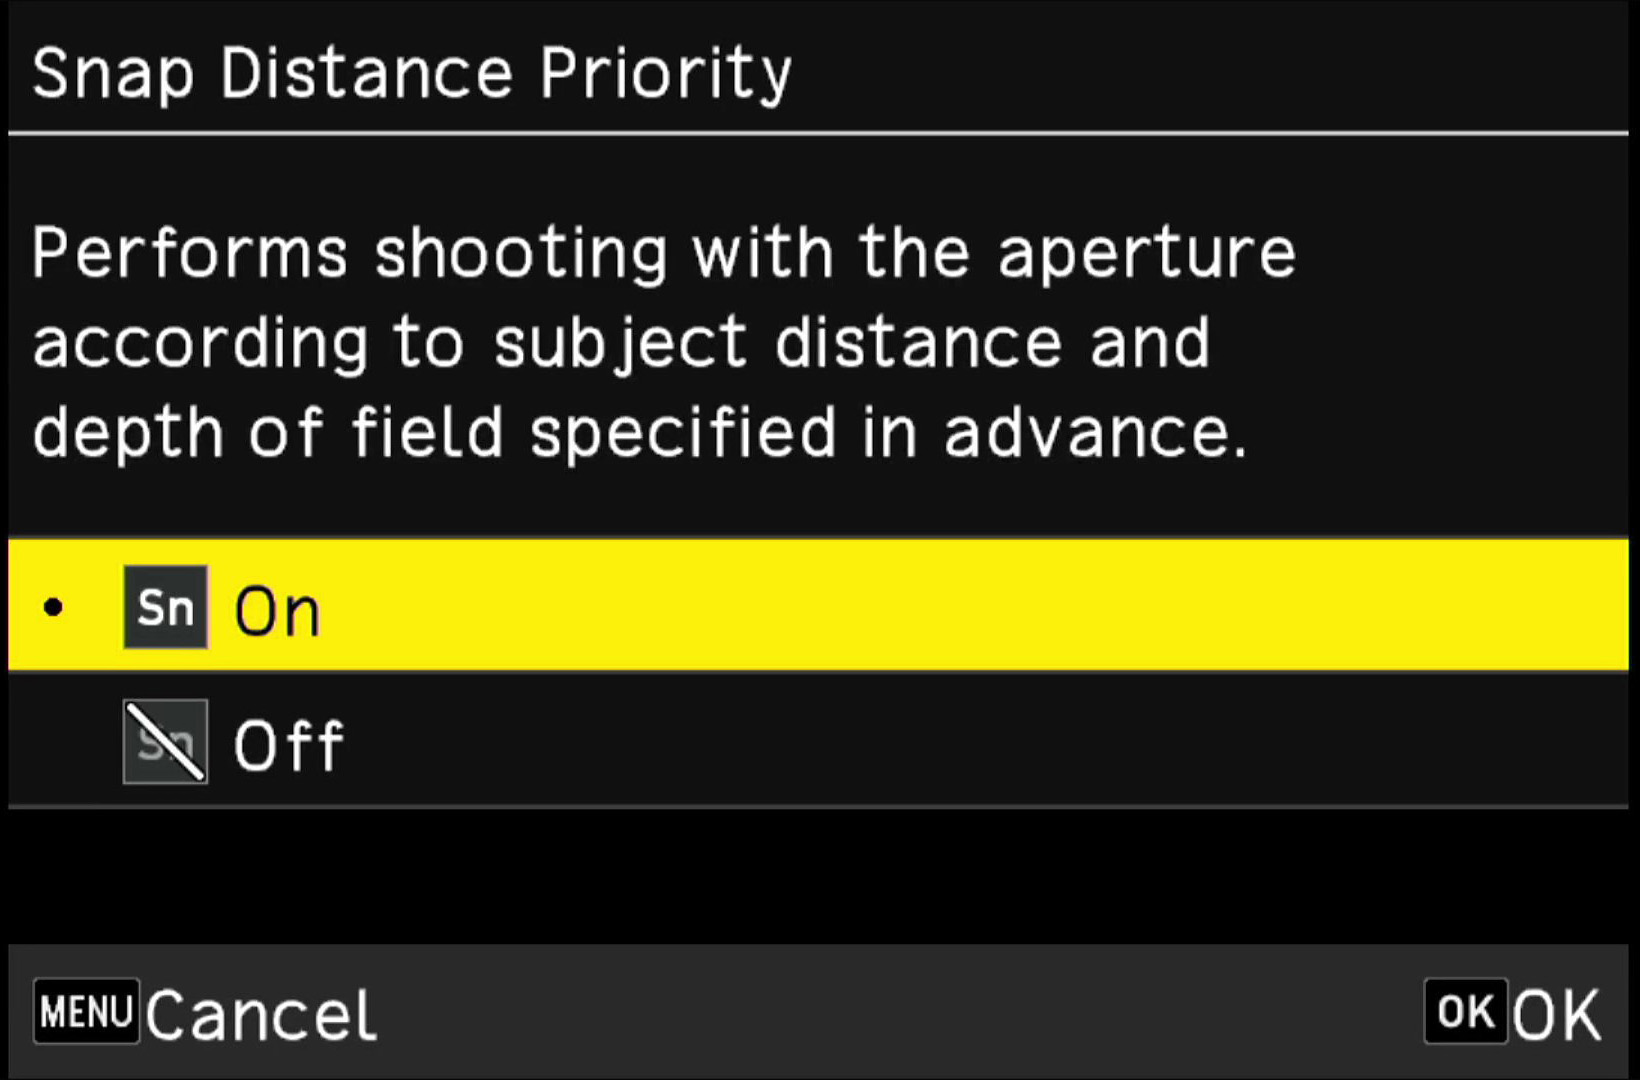Image resolution: width=1640 pixels, height=1080 pixels.
Task: Click the empty middle of the bottom bar
Action: 900,1011
